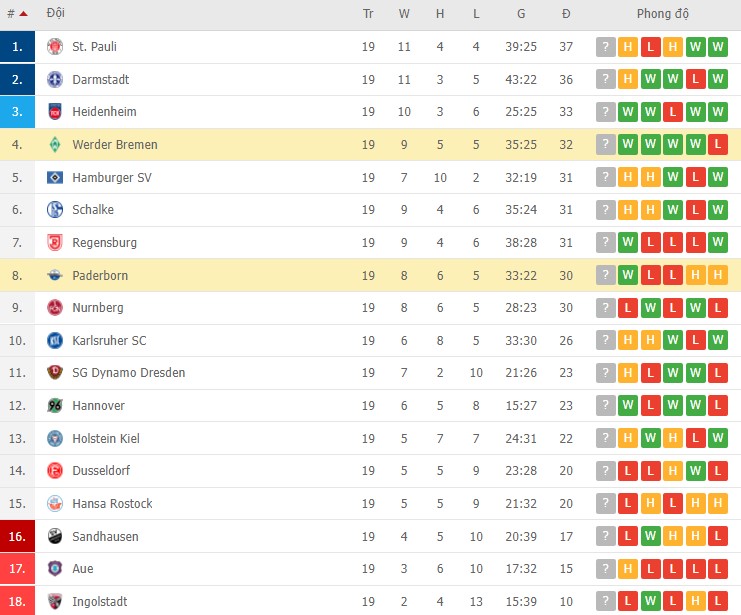Click the Ingolstadt club logo
741x615 pixels.
[55, 602]
